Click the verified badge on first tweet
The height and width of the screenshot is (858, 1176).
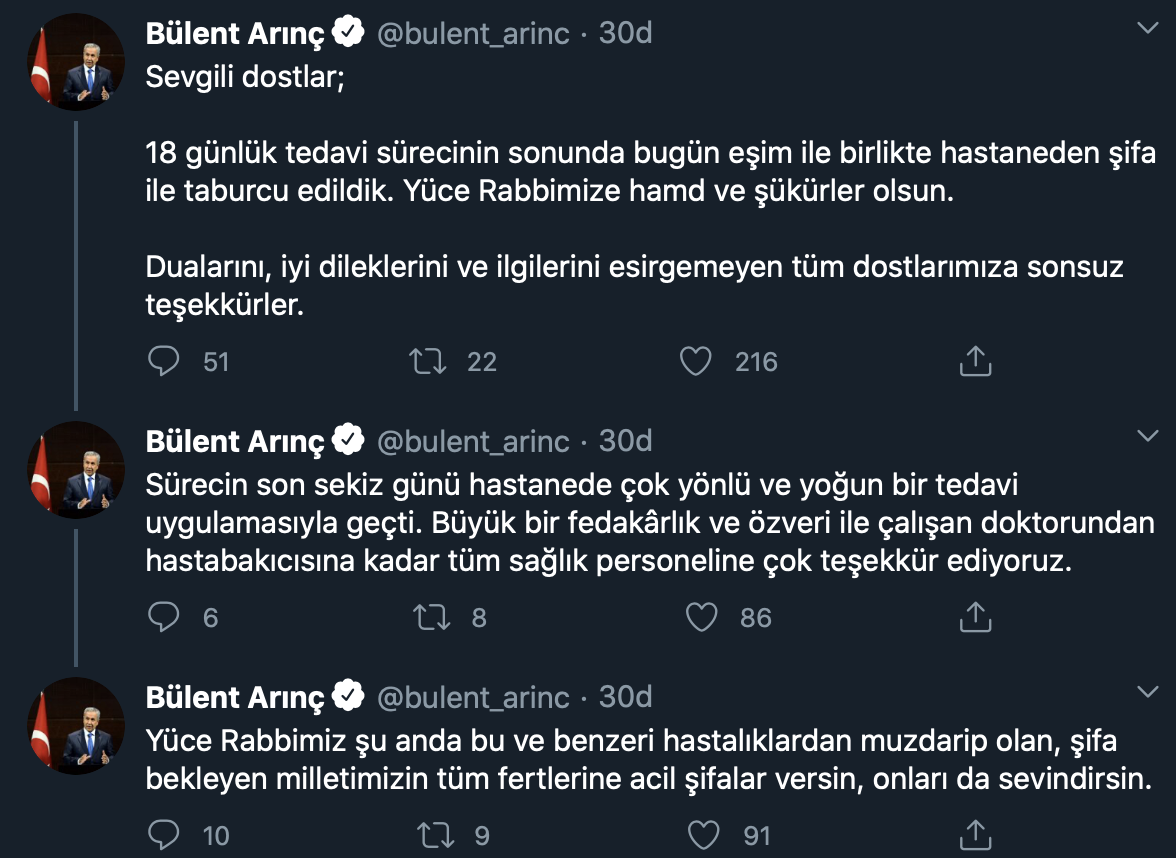point(346,32)
